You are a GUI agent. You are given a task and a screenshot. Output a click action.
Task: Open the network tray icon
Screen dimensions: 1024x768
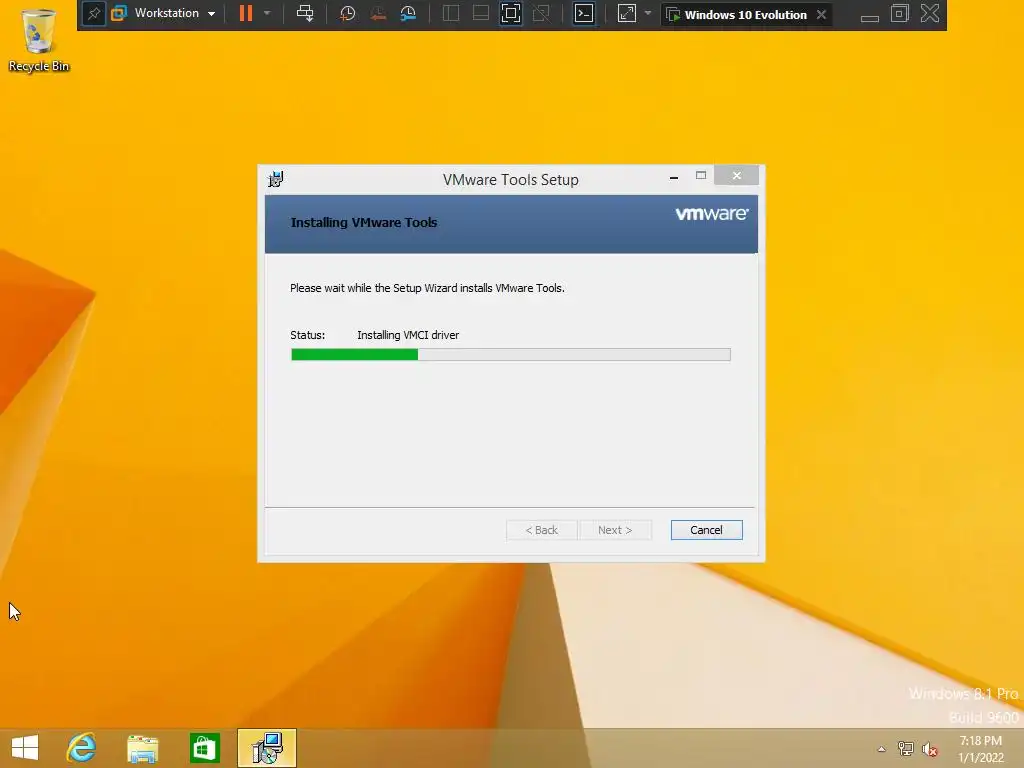(x=906, y=749)
